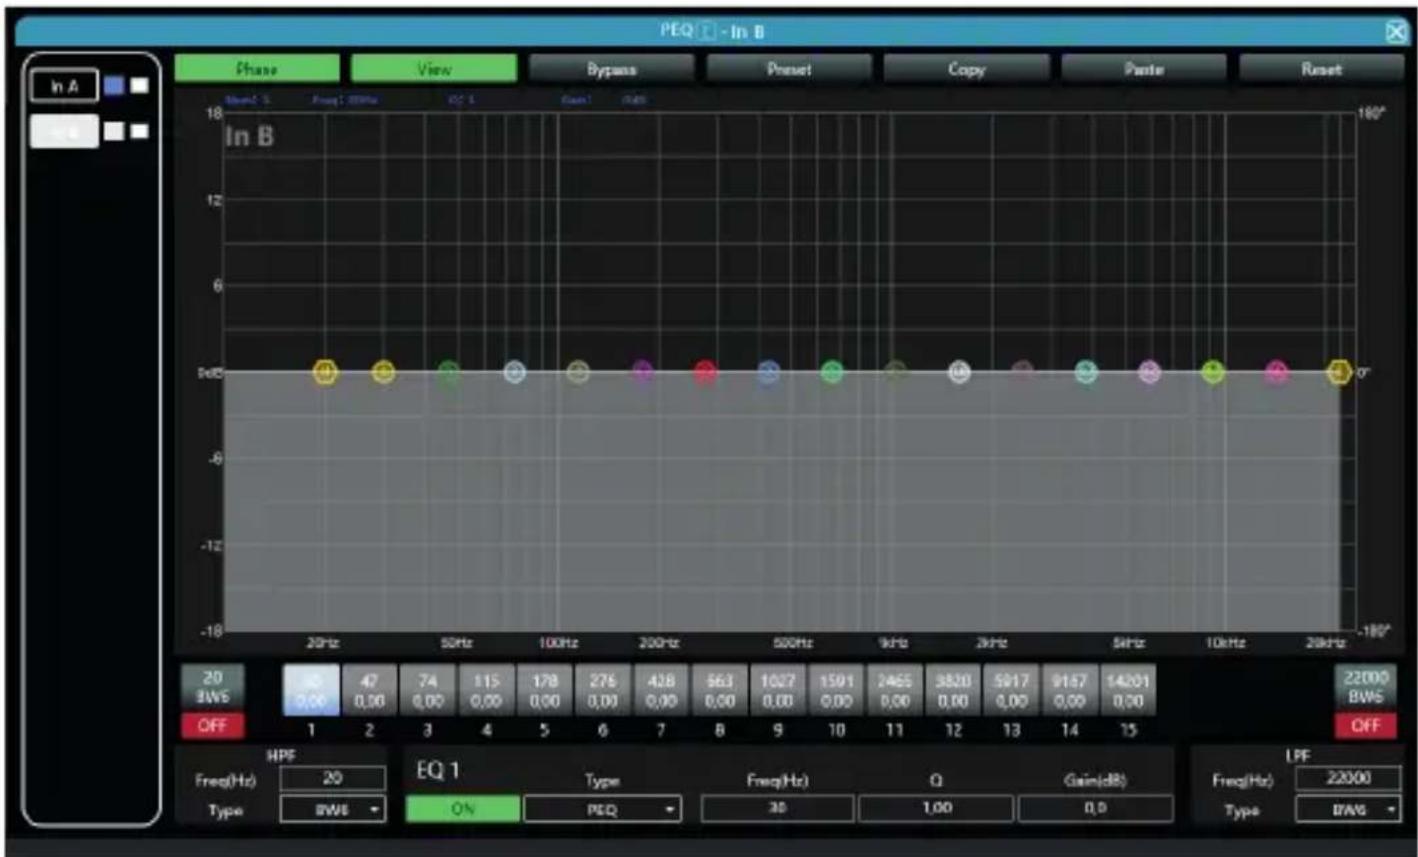Image resolution: width=1418 pixels, height=857 pixels.
Task: Toggle the white square next to In A
Action: 139,86
